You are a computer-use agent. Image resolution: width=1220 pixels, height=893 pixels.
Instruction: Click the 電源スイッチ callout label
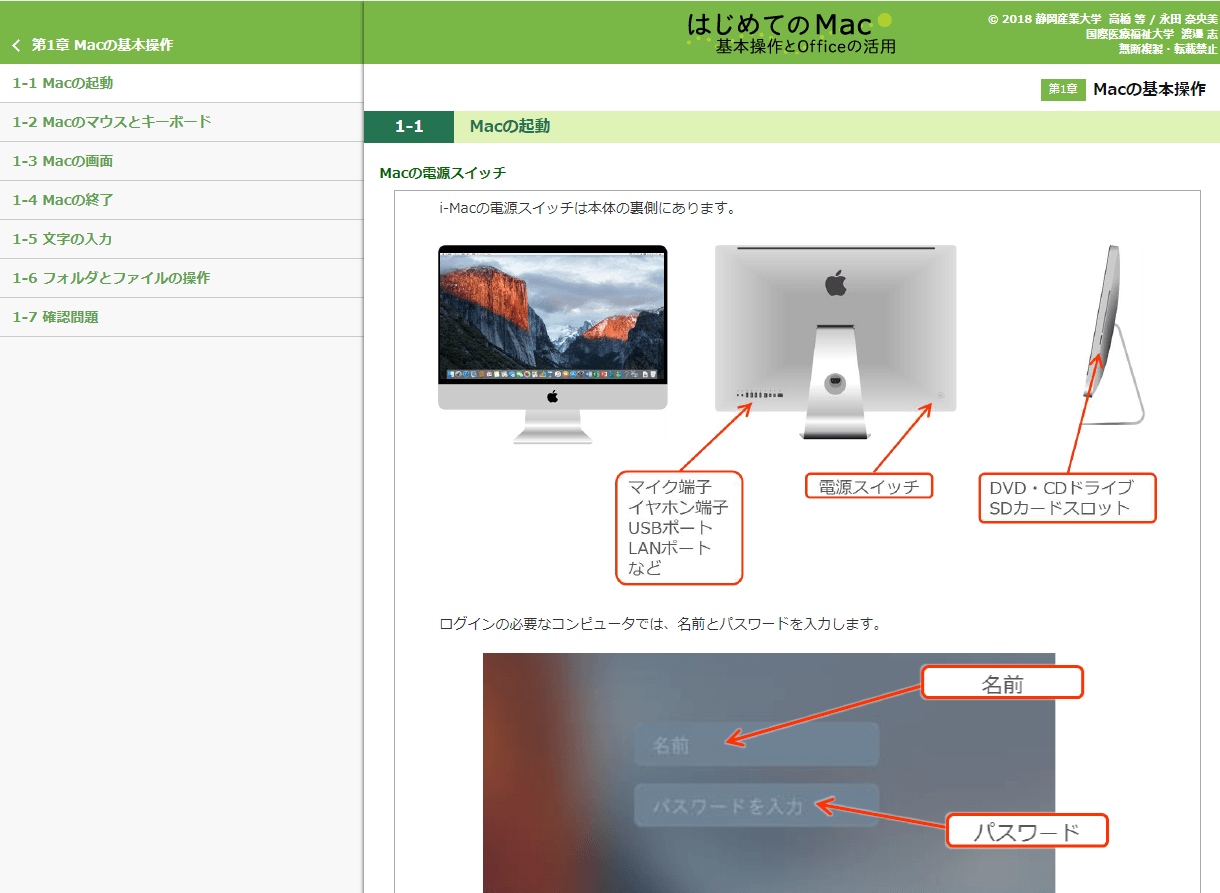click(x=869, y=486)
